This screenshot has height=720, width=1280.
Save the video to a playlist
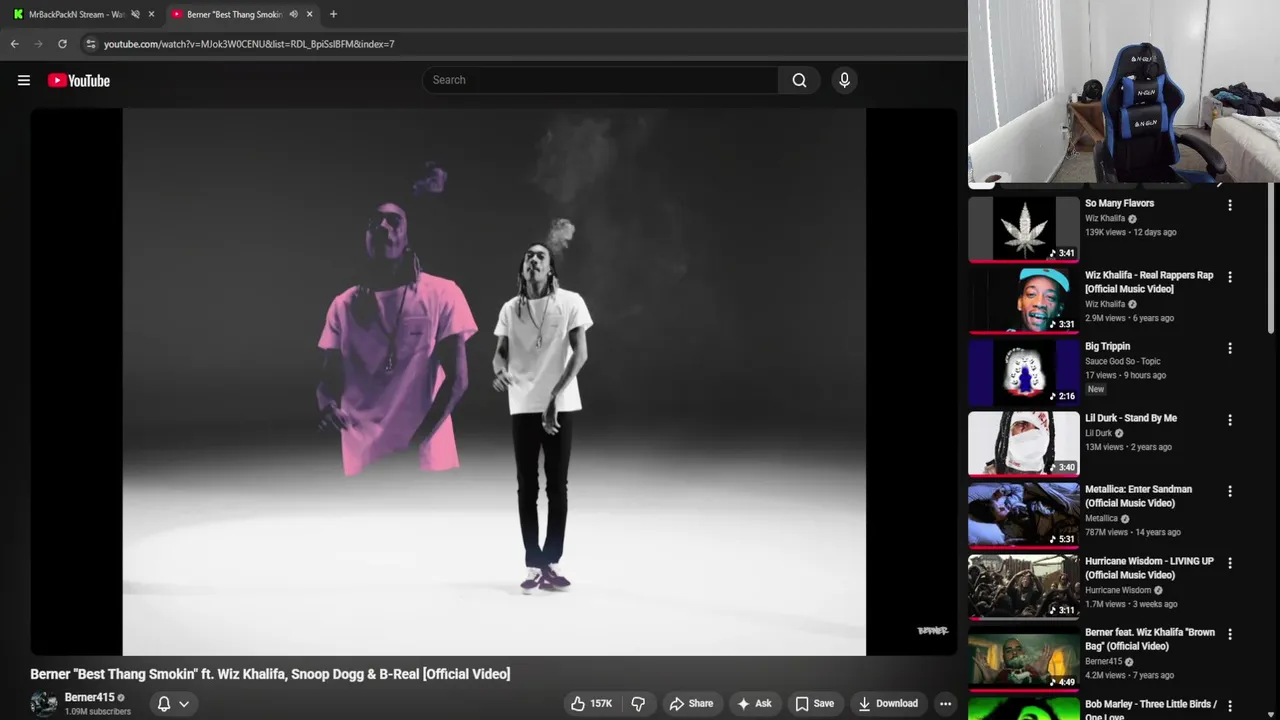[814, 703]
